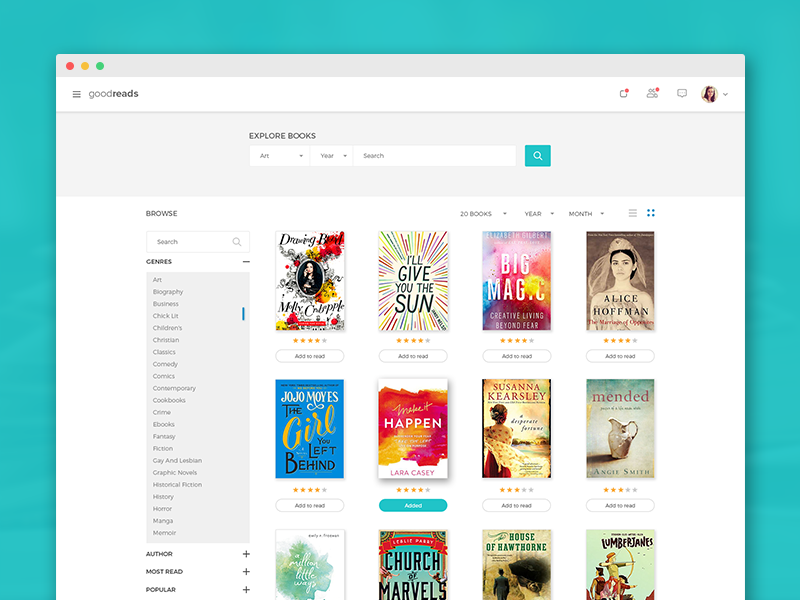Viewport: 800px width, 600px height.
Task: Click the genres list scrollbar handle
Action: [x=243, y=314]
